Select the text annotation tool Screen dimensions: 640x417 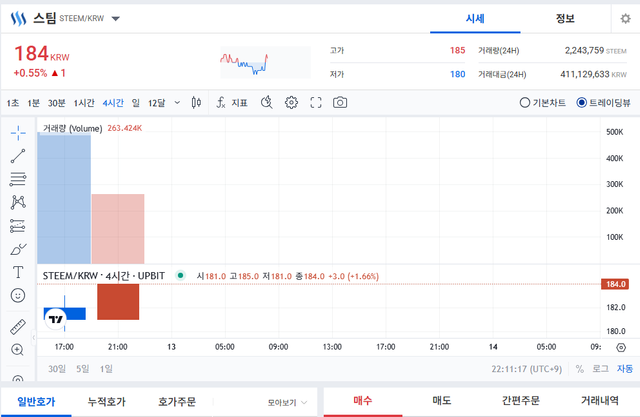pyautogui.click(x=18, y=272)
